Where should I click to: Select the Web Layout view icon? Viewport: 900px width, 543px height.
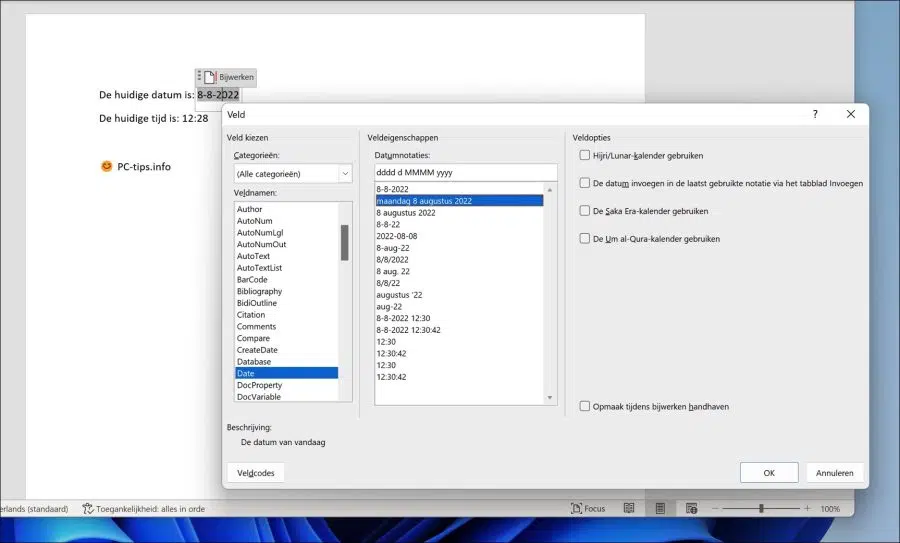[692, 509]
